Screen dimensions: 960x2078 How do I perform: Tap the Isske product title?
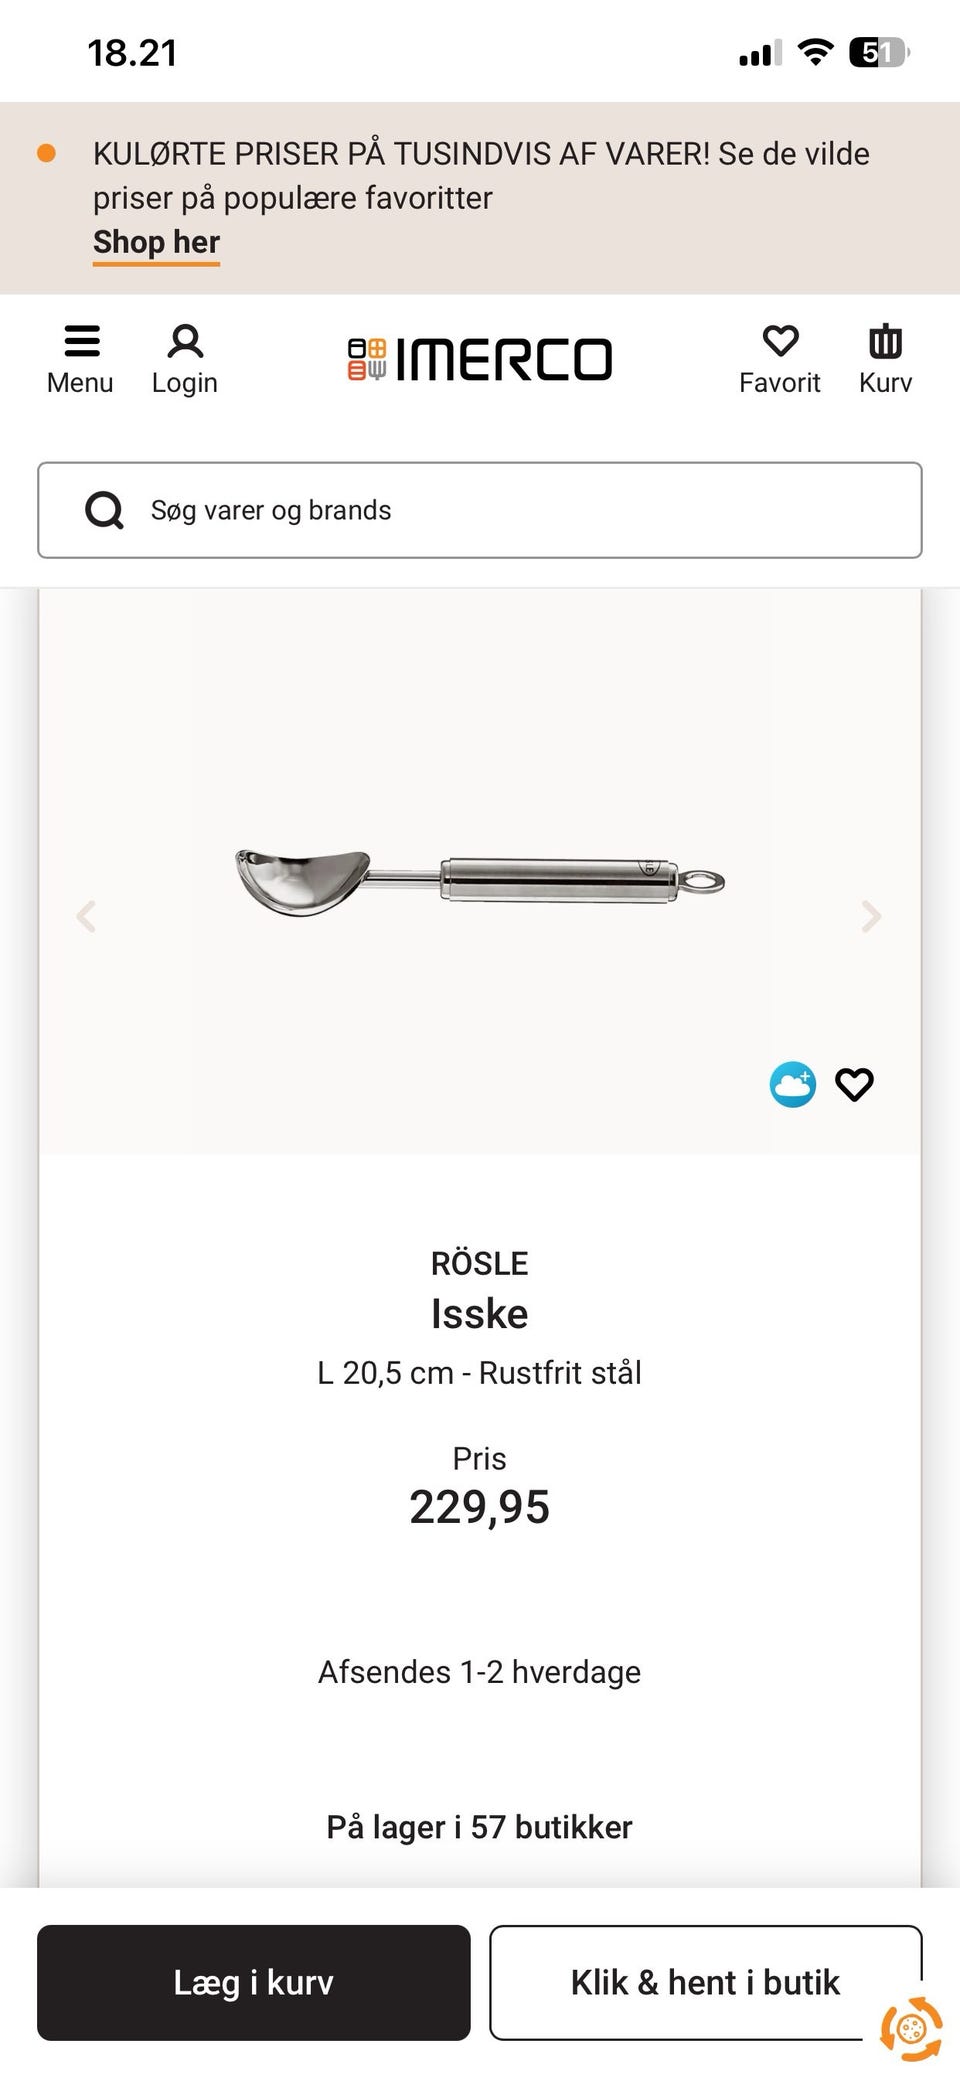(480, 1314)
